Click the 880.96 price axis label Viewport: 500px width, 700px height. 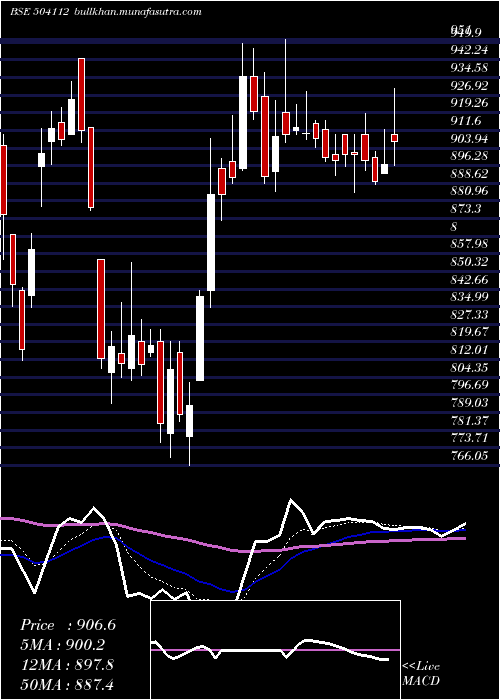(x=469, y=191)
